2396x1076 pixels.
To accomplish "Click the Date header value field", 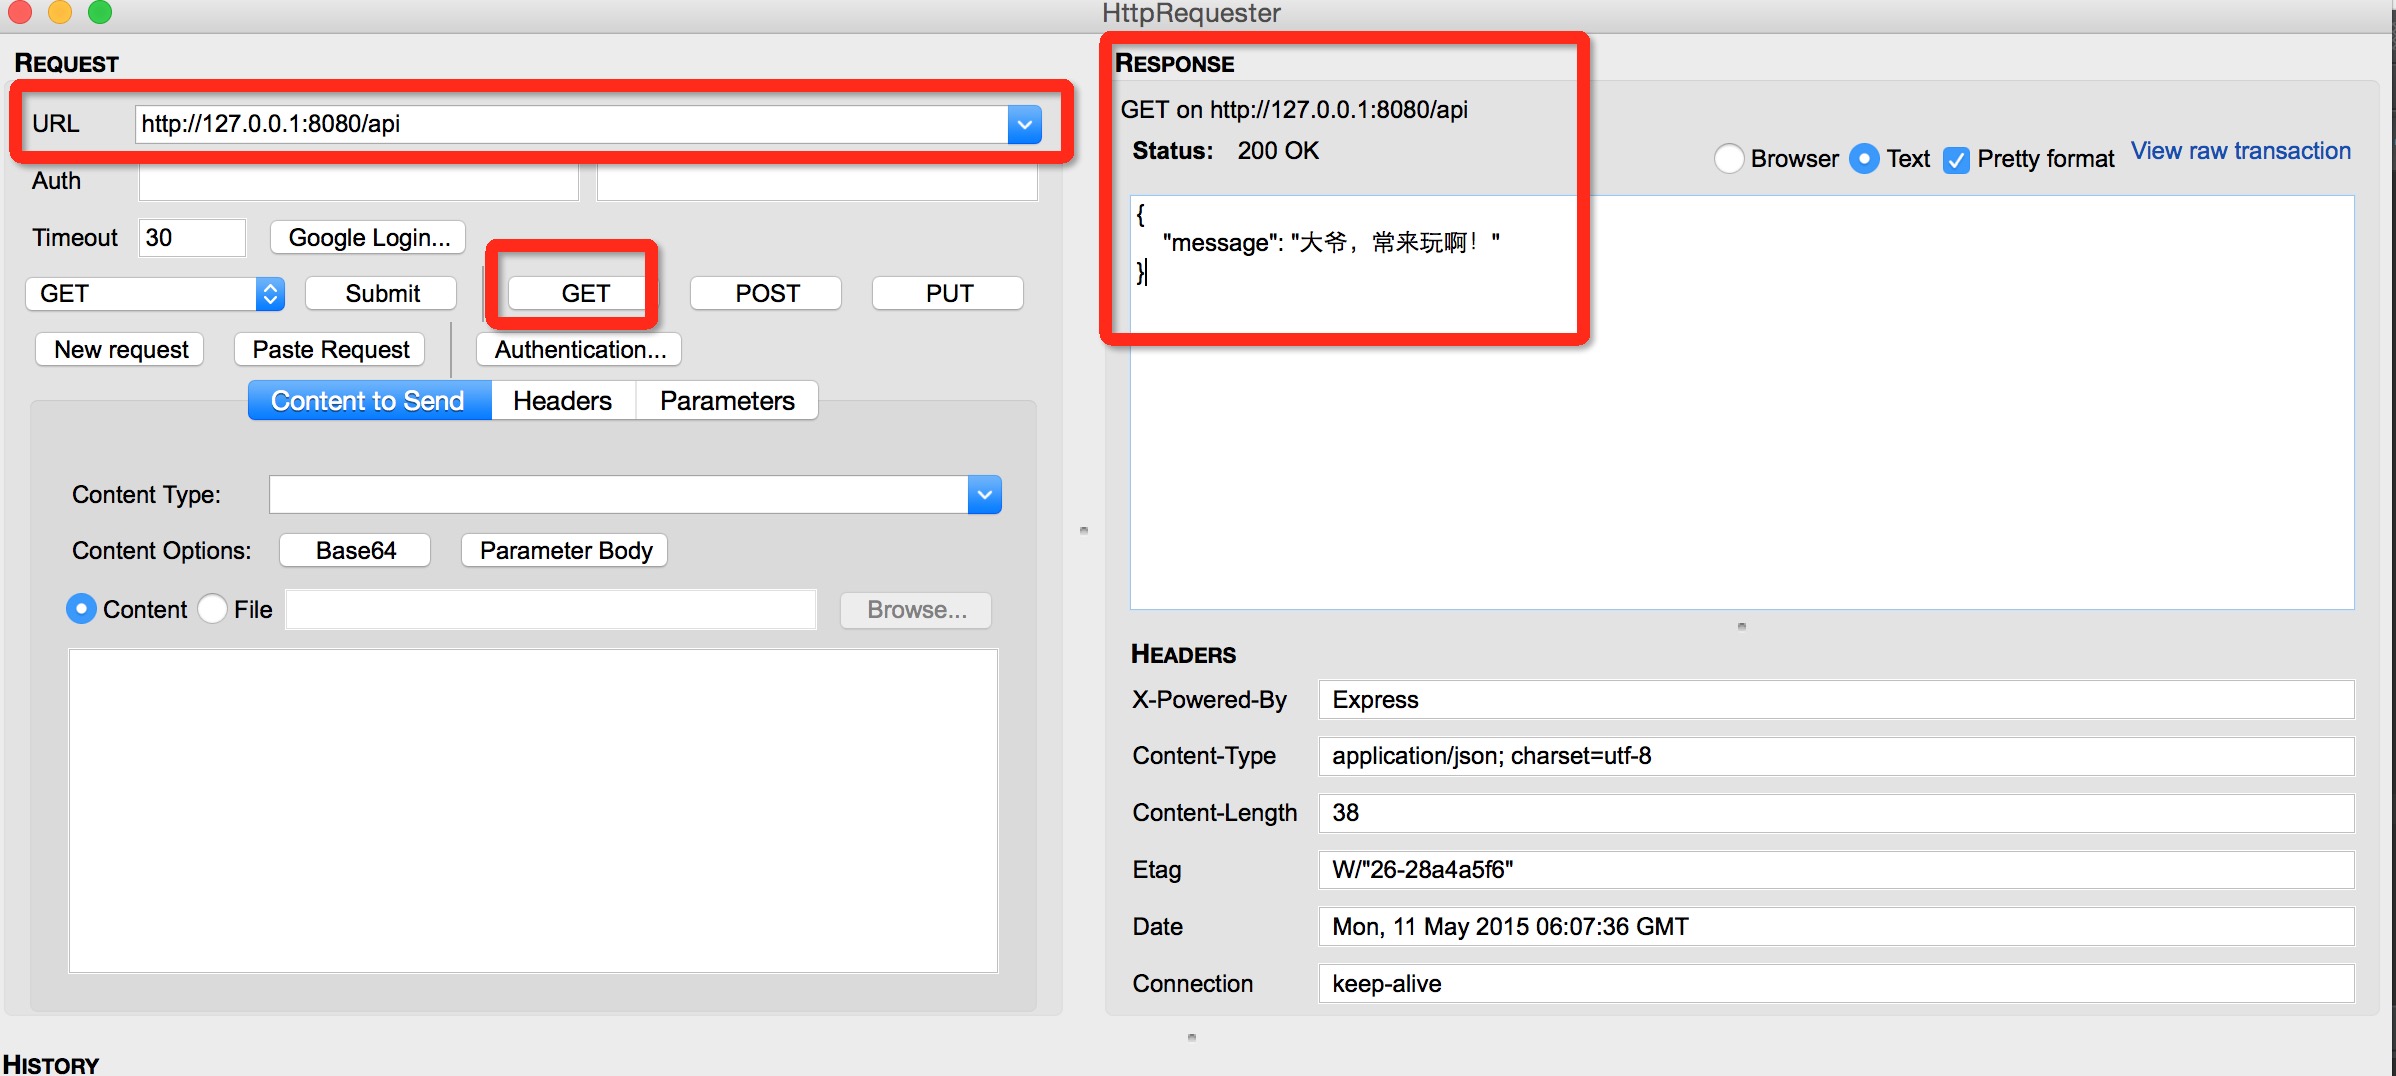I will click(1836, 927).
